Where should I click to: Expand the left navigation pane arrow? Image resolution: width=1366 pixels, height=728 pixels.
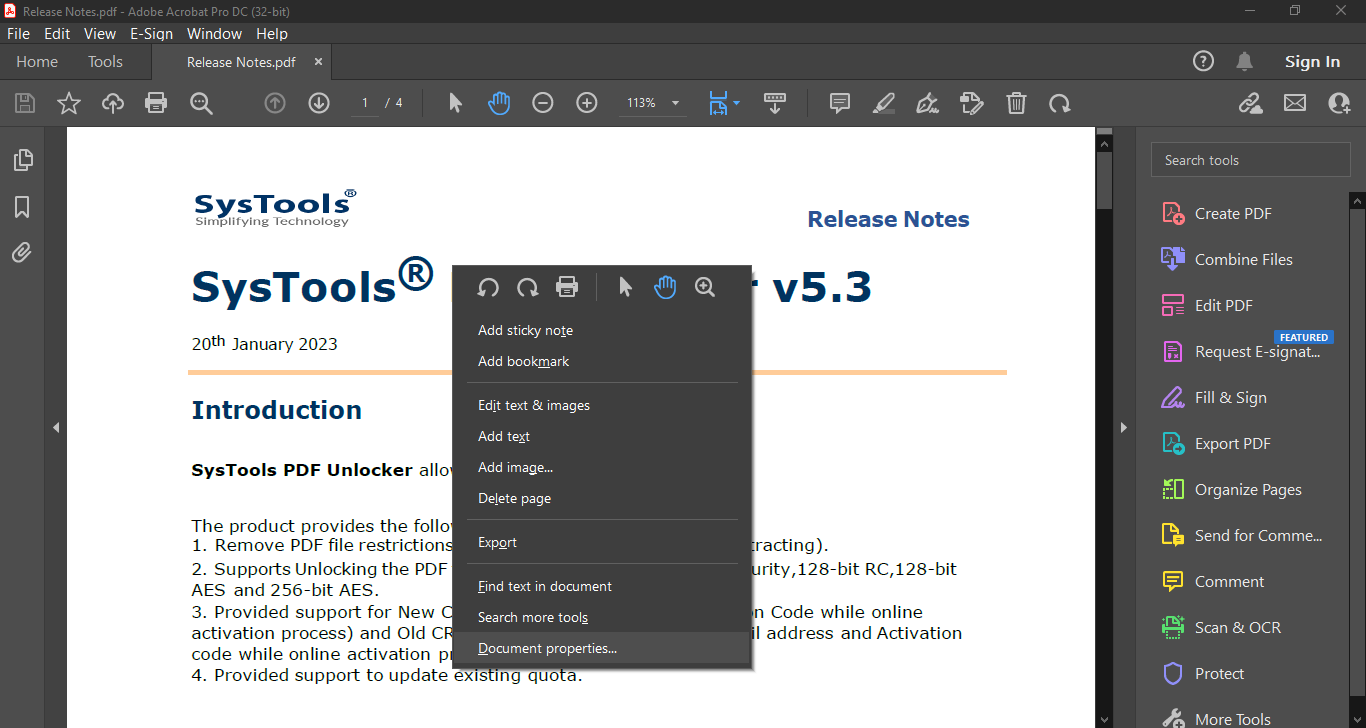click(x=56, y=427)
